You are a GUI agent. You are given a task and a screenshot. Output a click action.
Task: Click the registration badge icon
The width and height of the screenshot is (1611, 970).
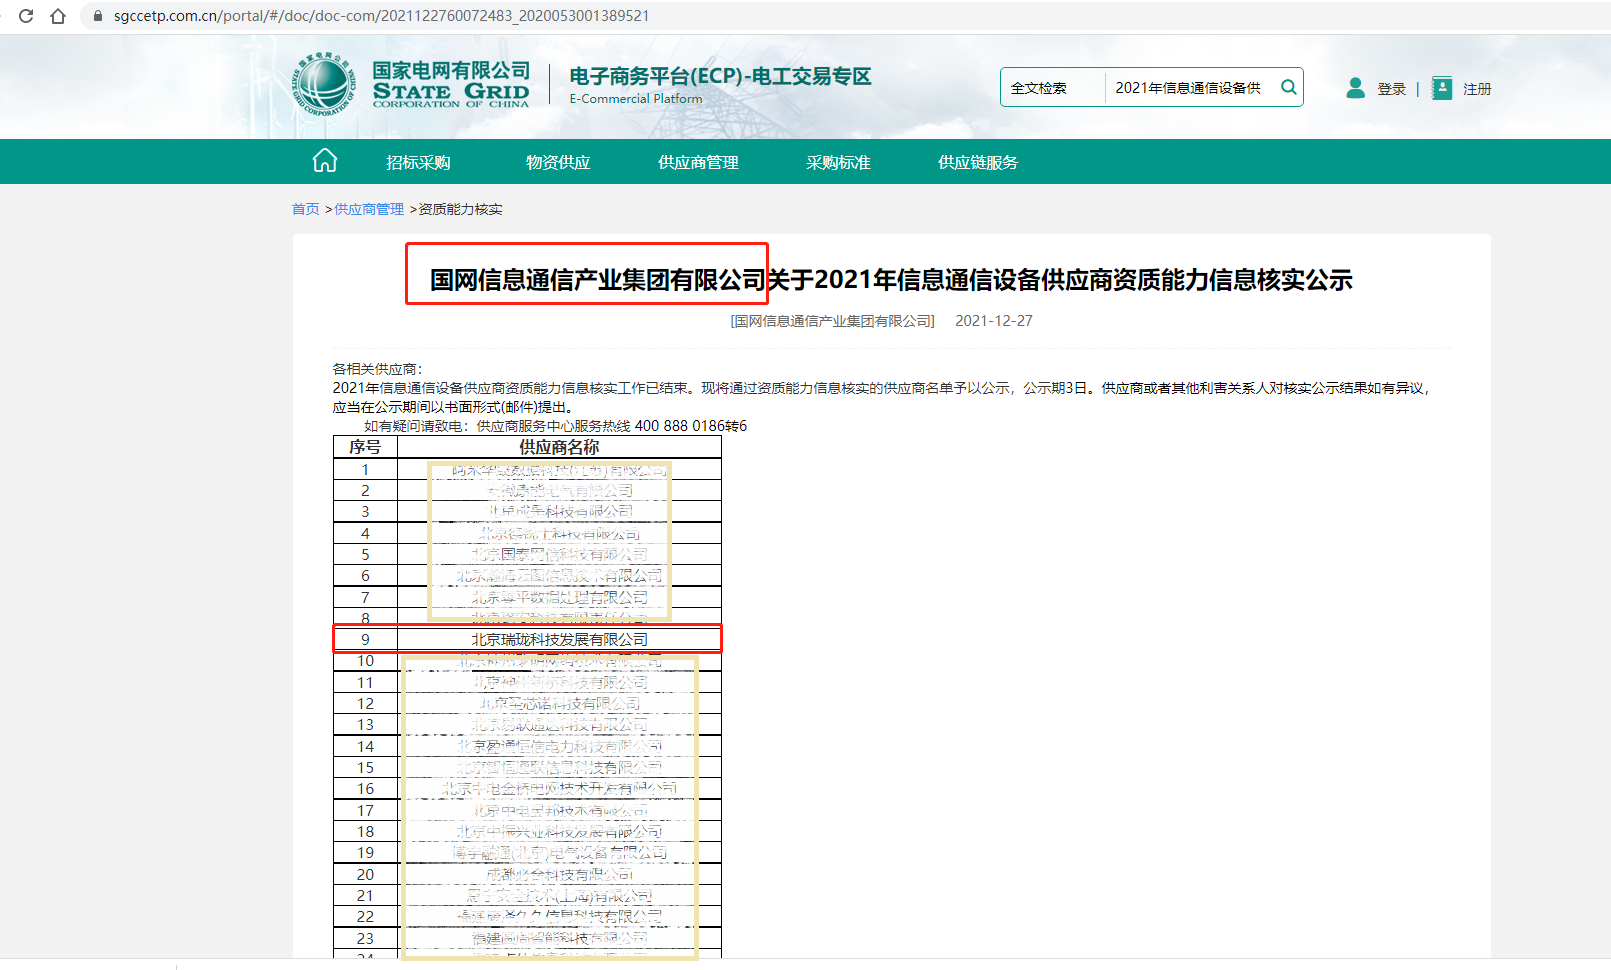click(x=1441, y=88)
